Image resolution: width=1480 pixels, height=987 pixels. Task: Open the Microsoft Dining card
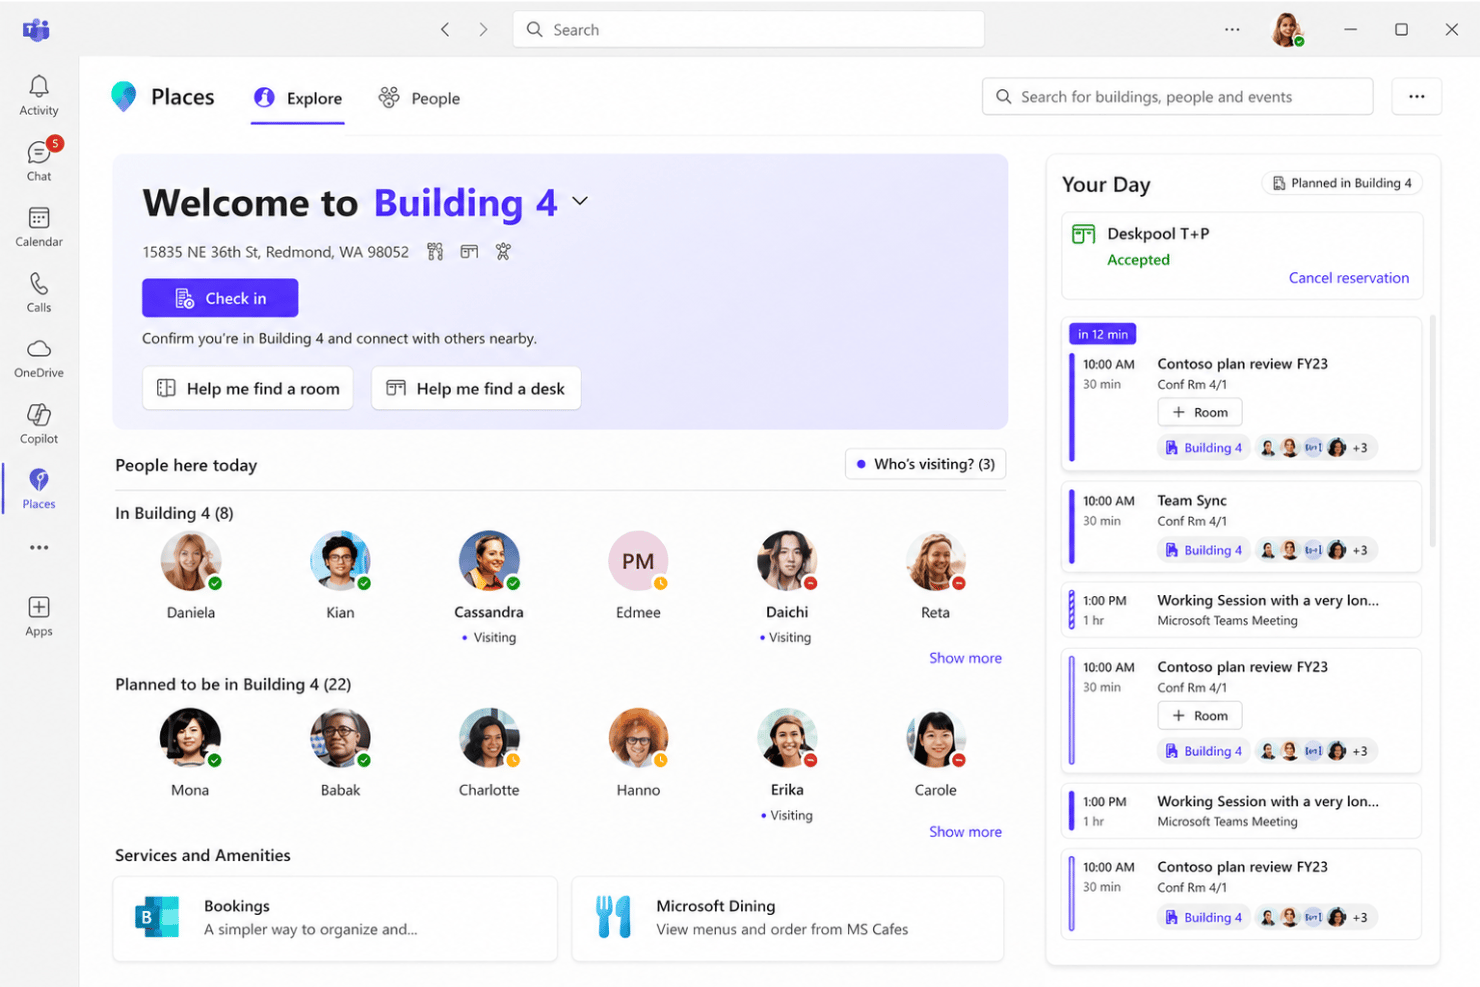tap(788, 919)
